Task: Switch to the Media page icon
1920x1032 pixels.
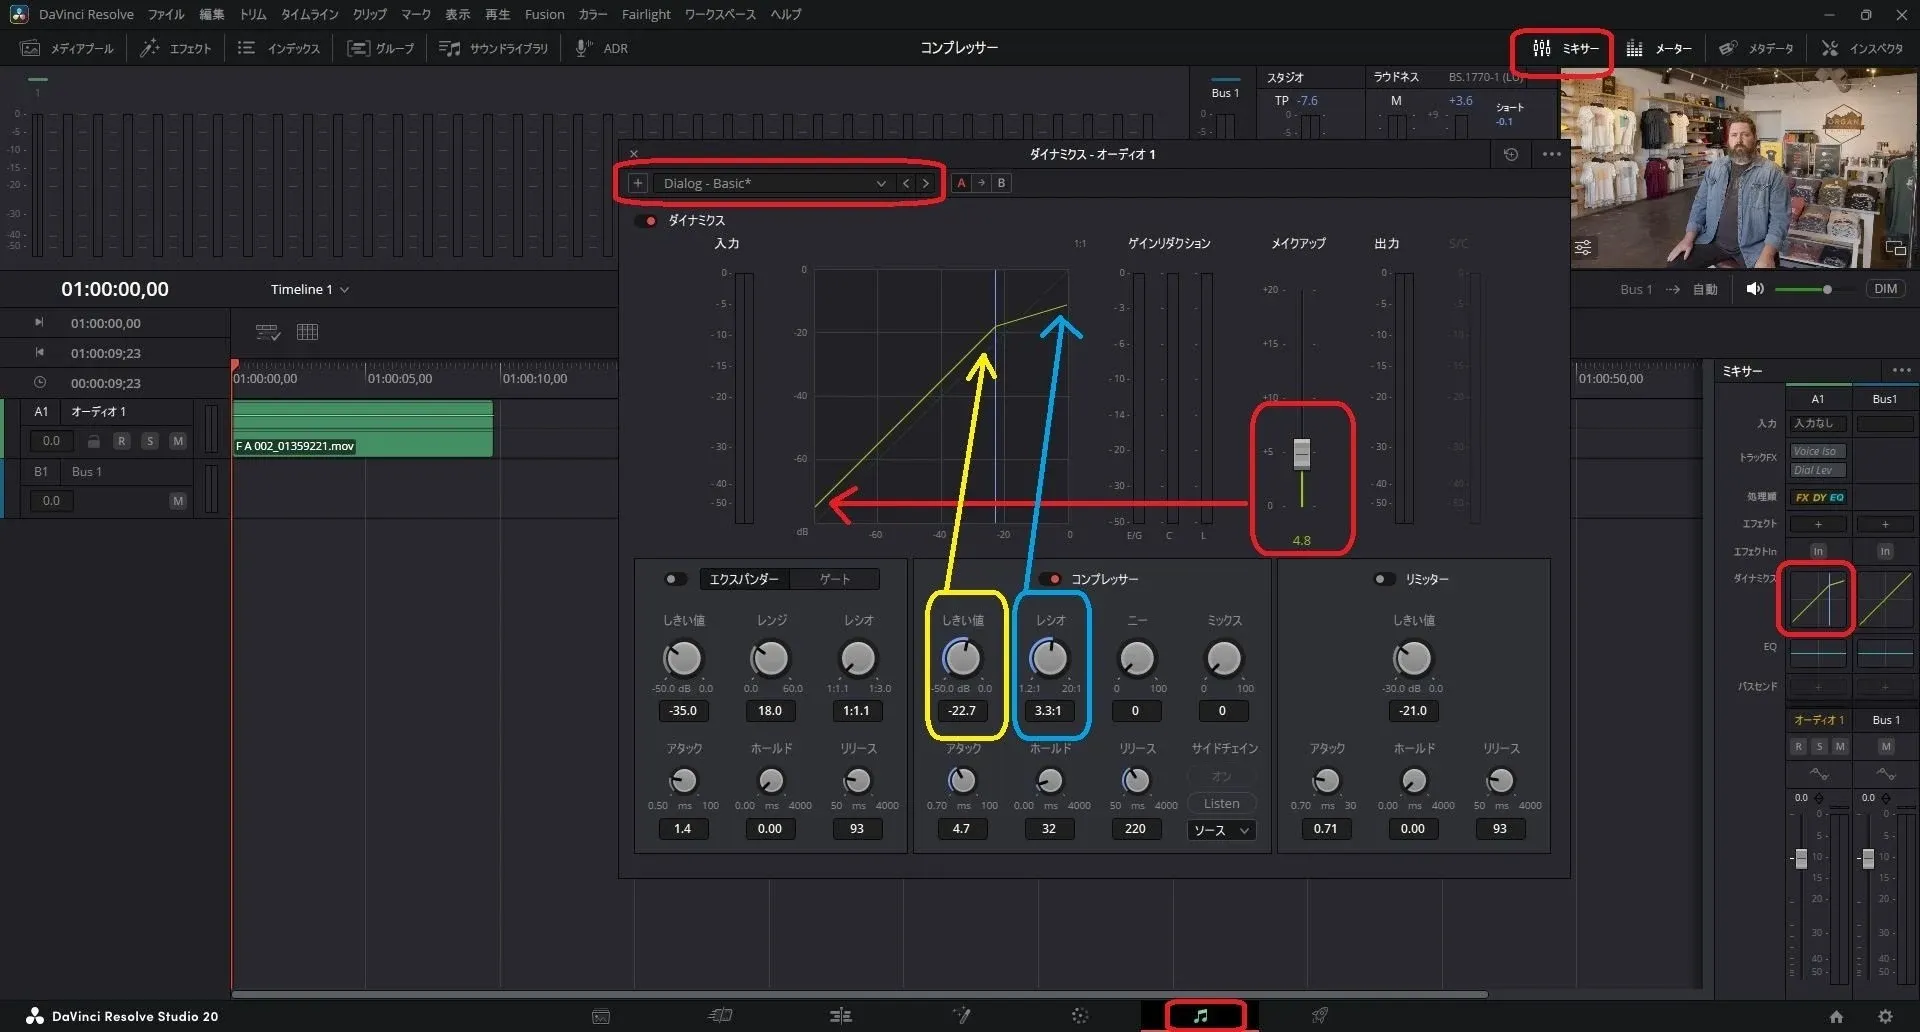Action: click(601, 1016)
